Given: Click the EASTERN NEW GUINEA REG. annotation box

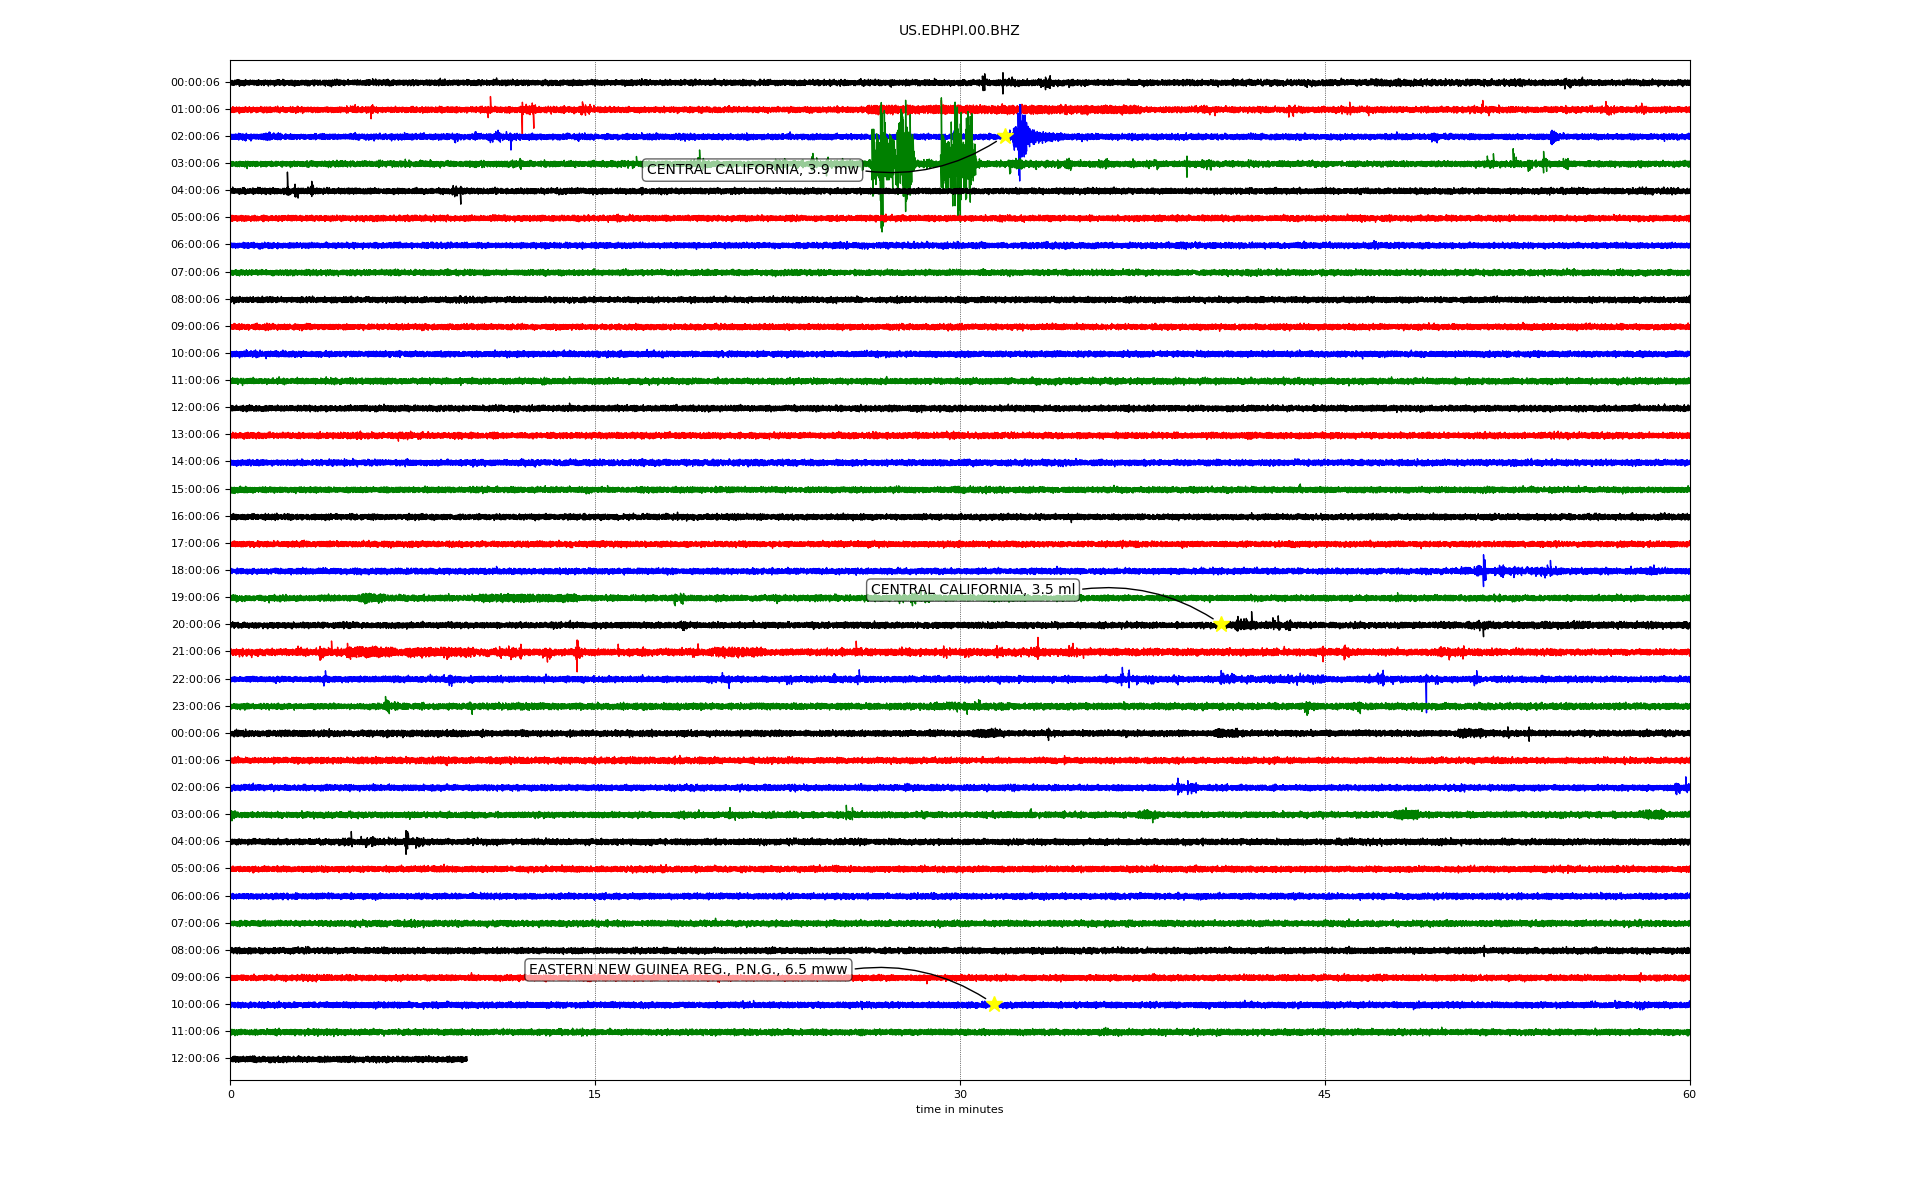Looking at the screenshot, I should 687,970.
